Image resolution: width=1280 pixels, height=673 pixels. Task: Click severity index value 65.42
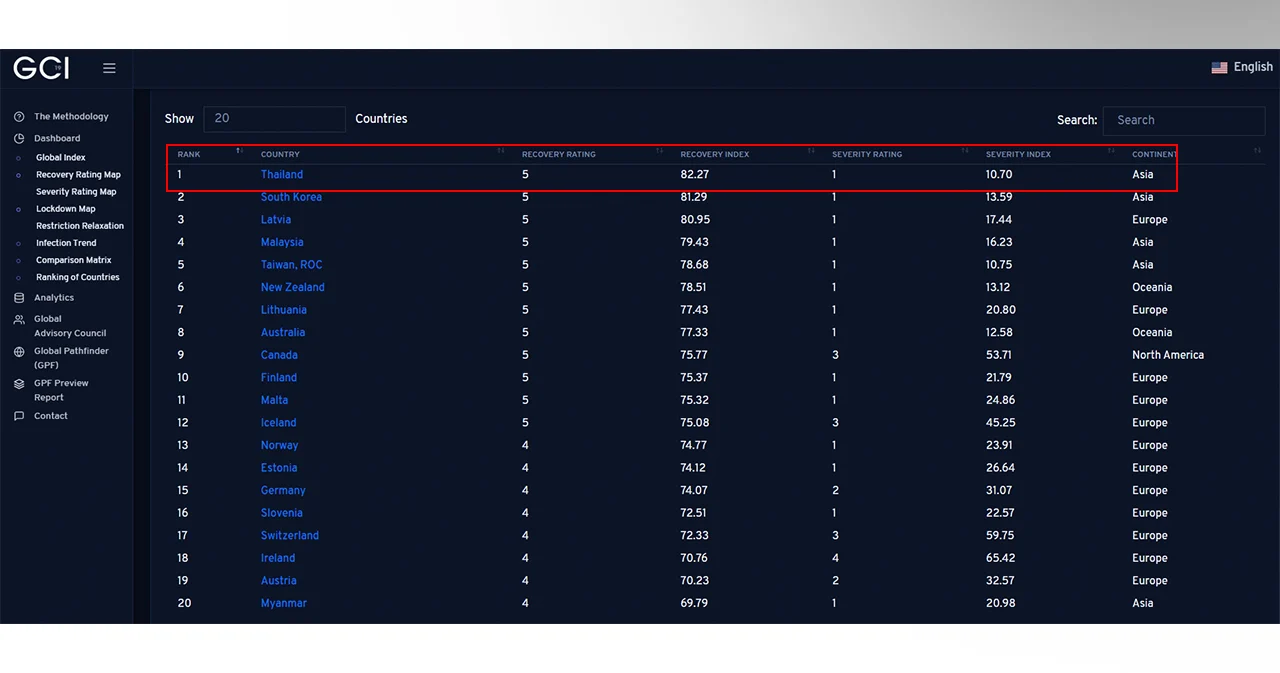(1000, 558)
